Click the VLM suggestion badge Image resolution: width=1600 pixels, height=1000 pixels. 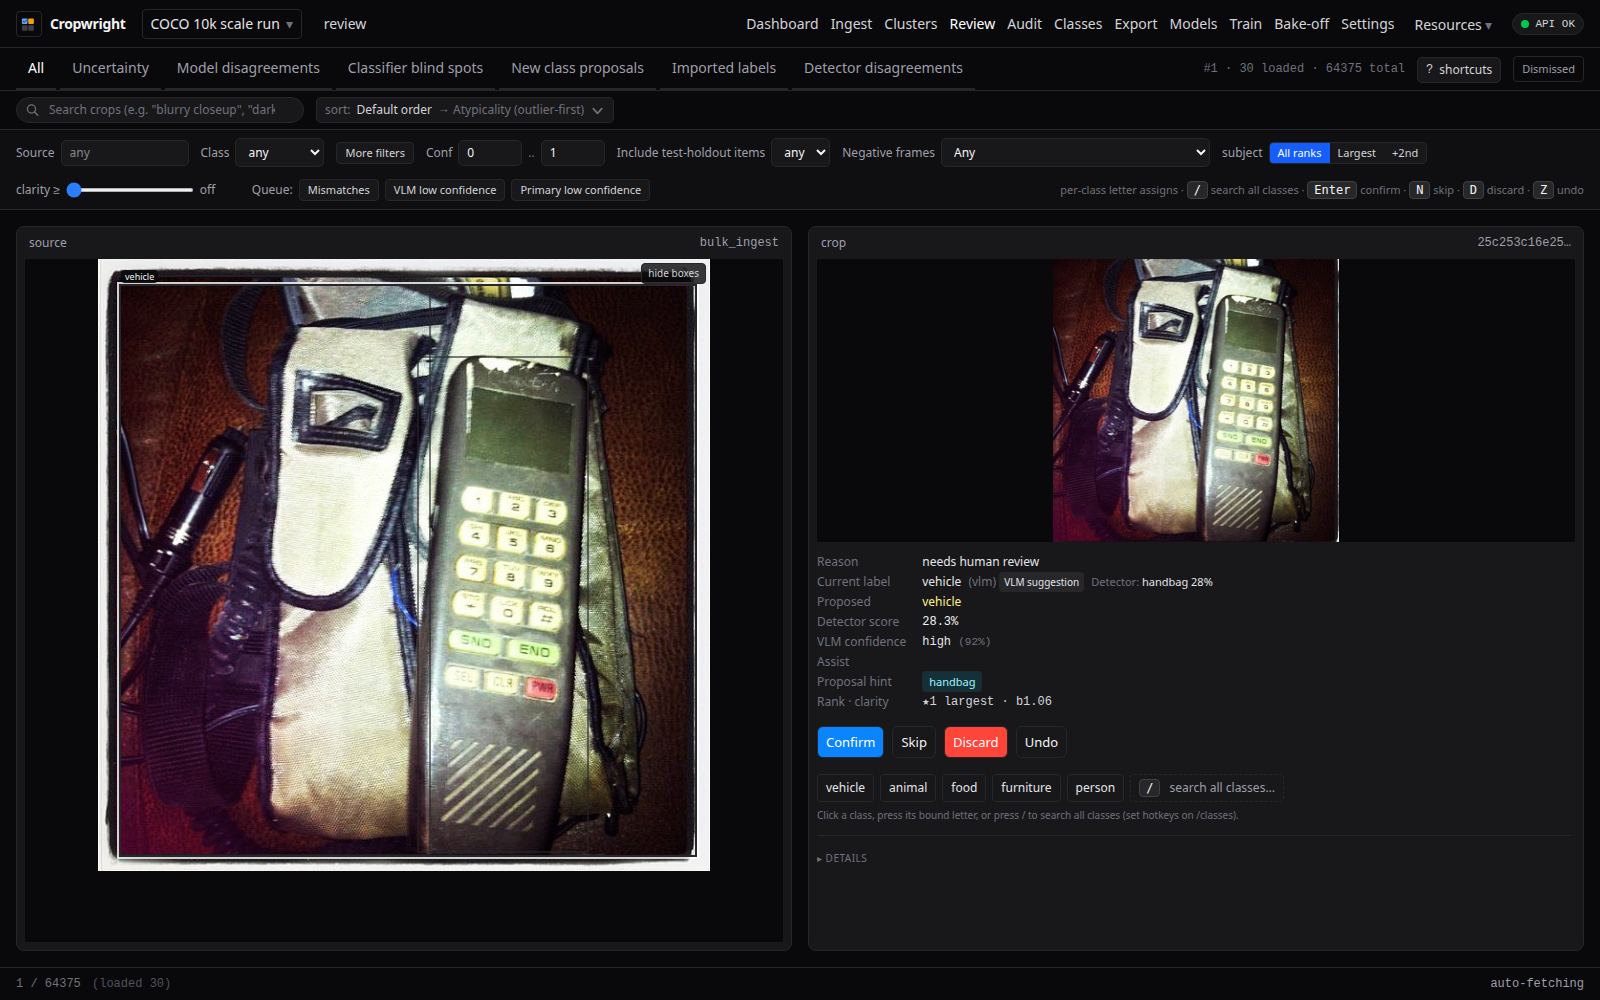pos(1041,582)
